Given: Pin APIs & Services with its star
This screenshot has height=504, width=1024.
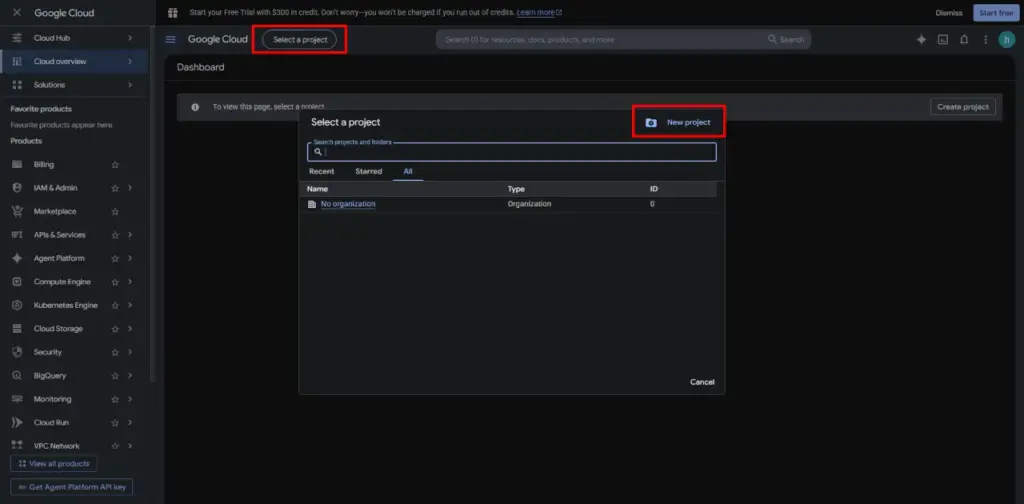Looking at the screenshot, I should coord(115,235).
